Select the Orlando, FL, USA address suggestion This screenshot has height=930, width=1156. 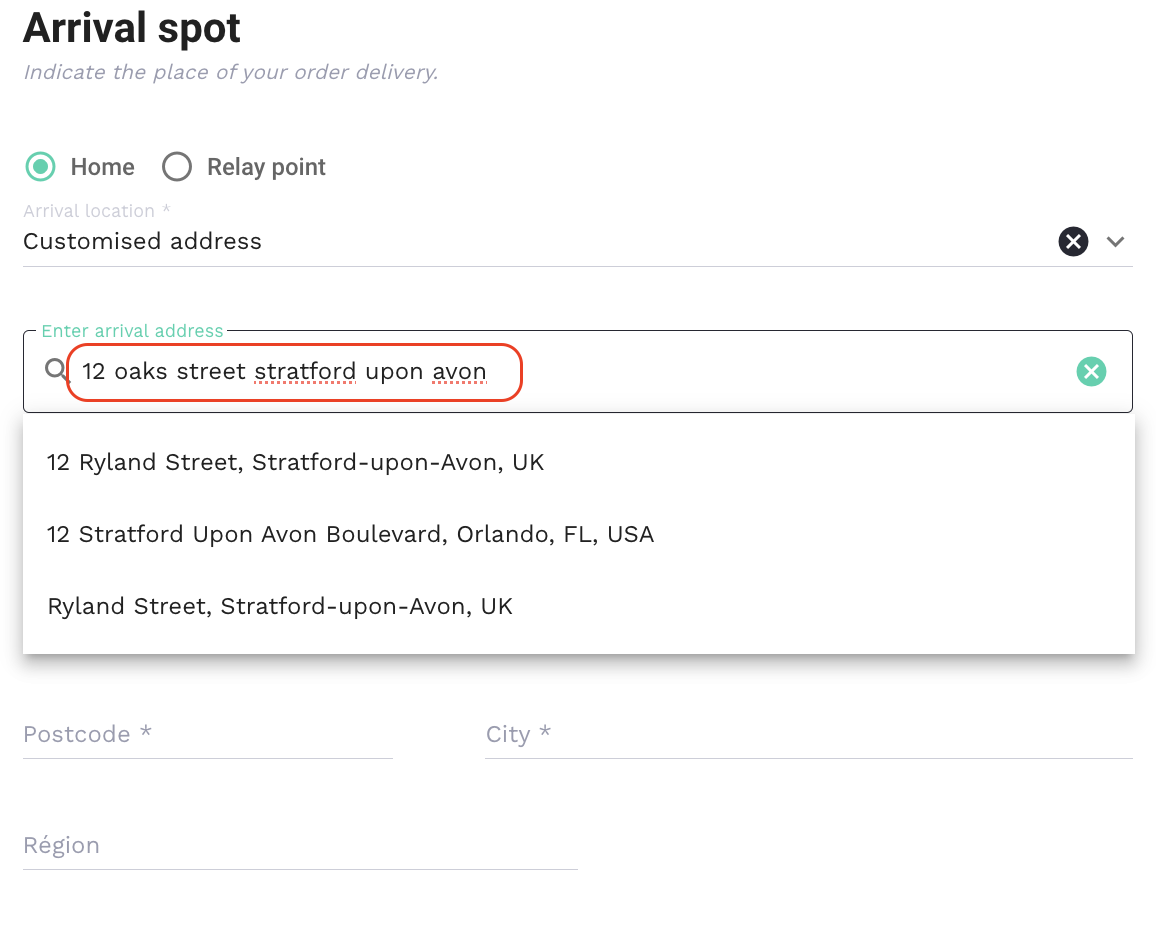pos(350,534)
